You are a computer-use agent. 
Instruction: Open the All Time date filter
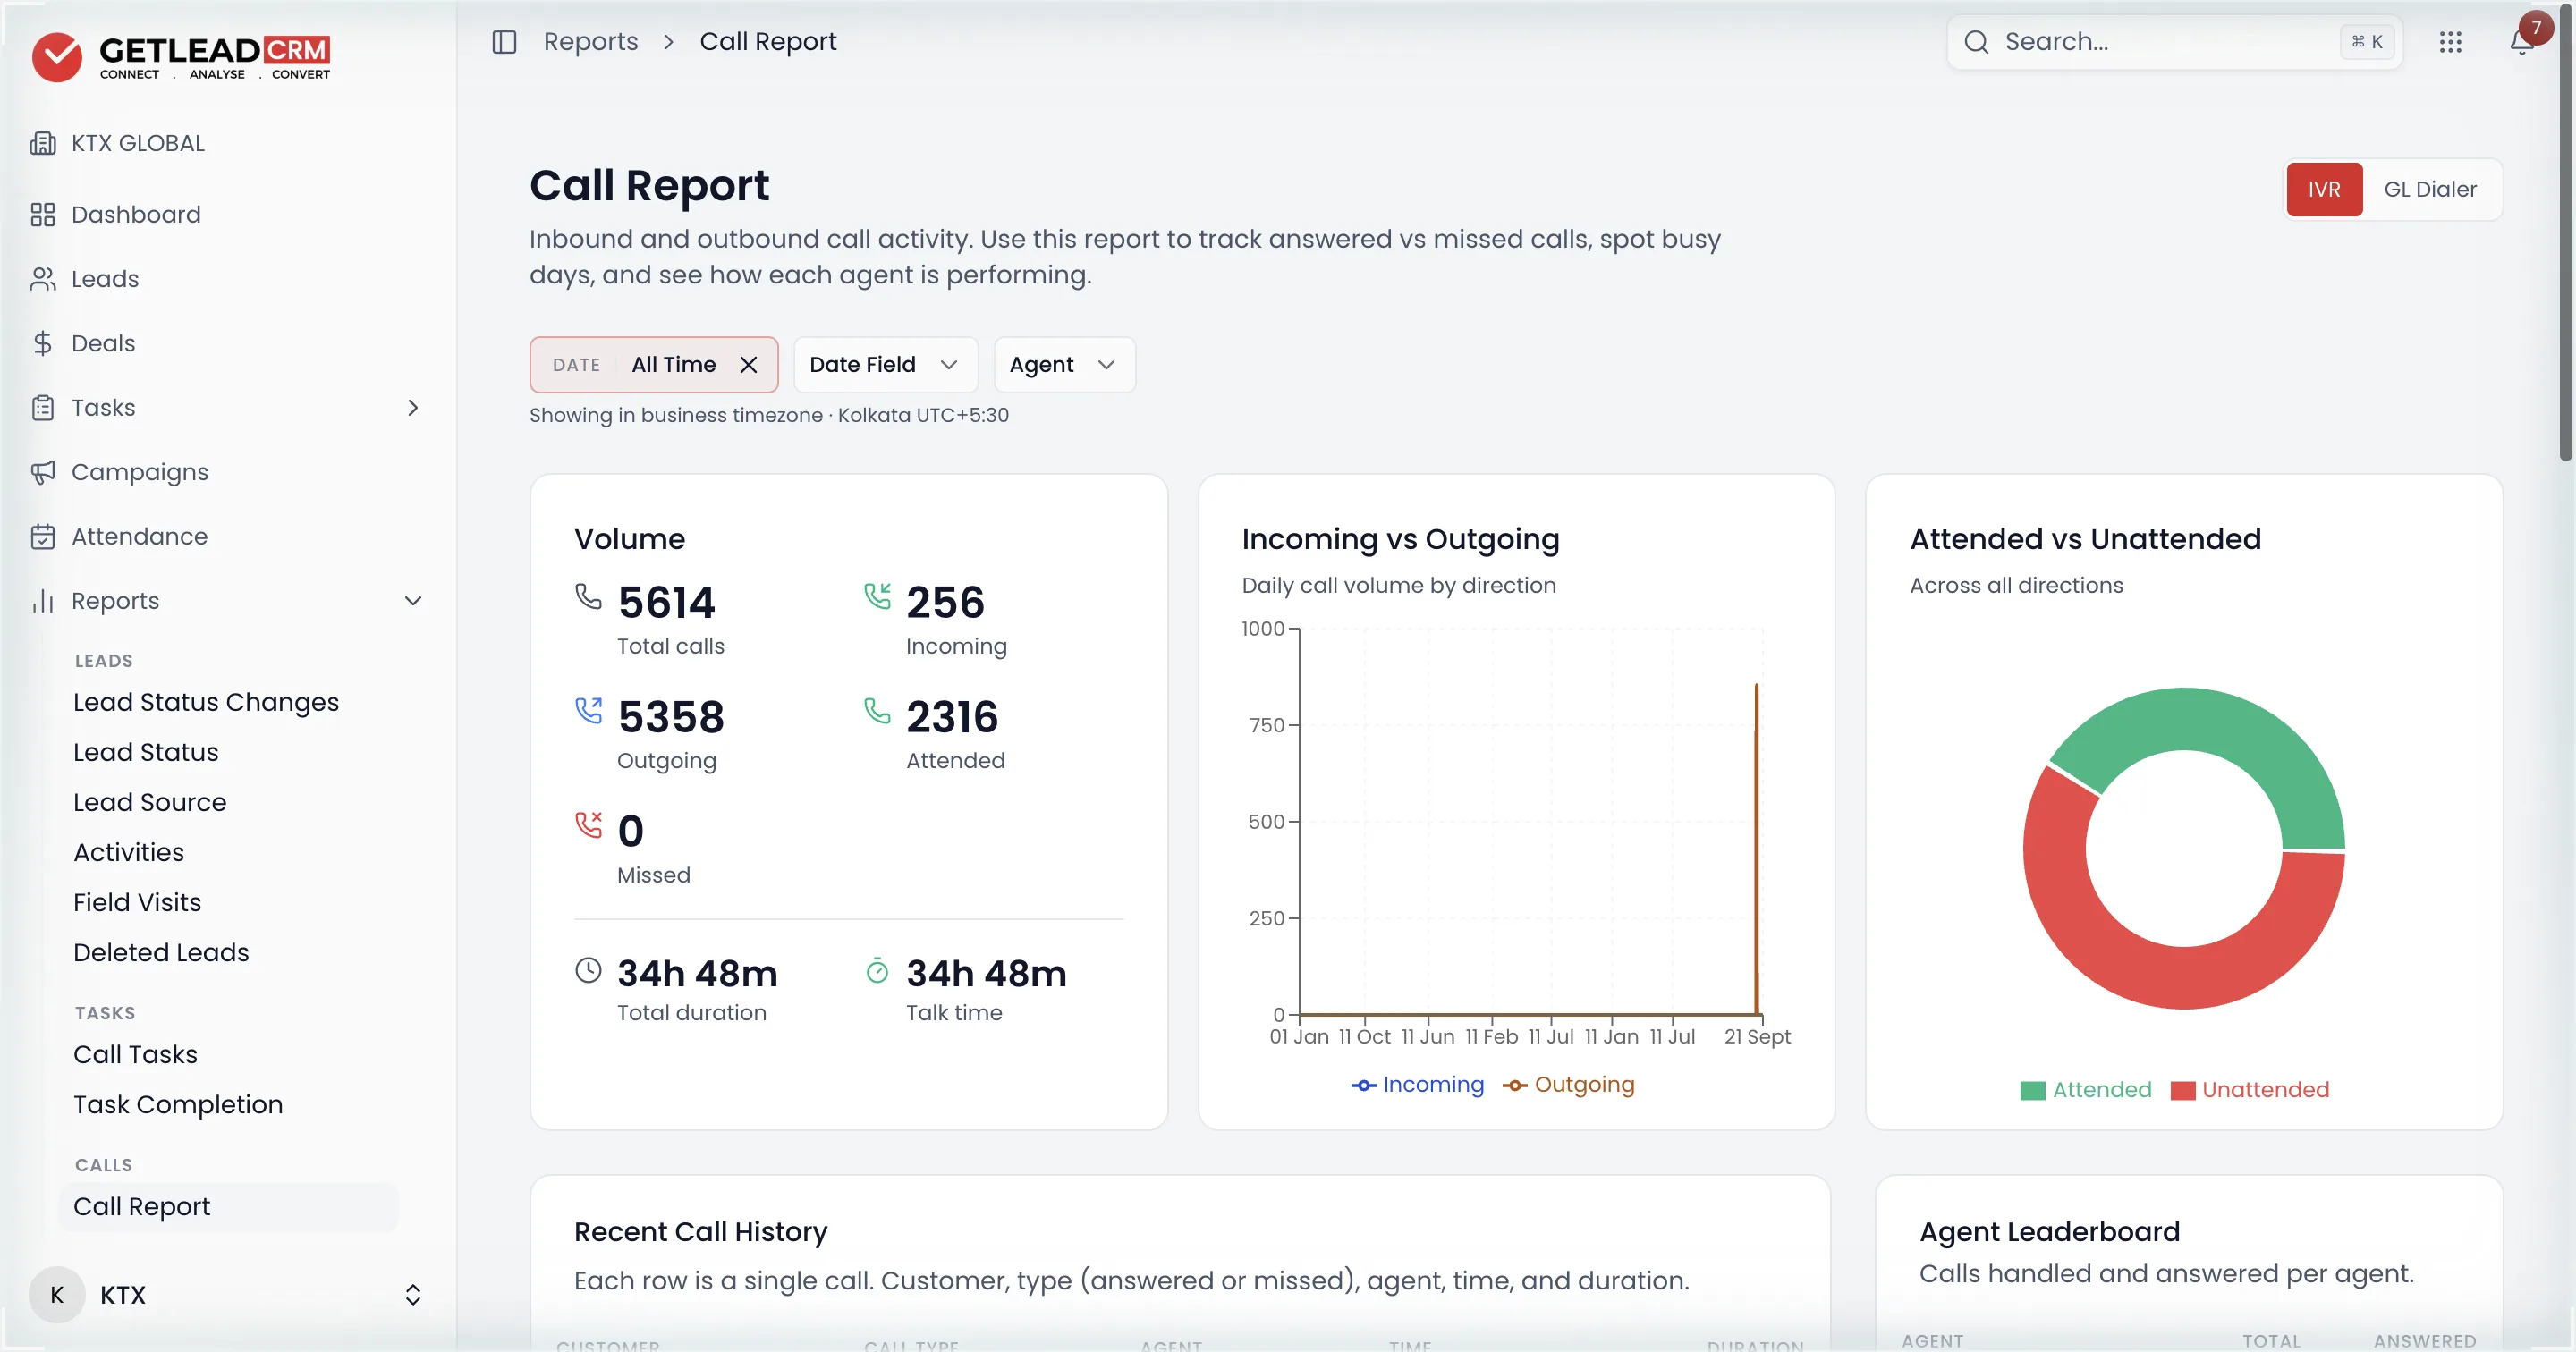(x=654, y=365)
